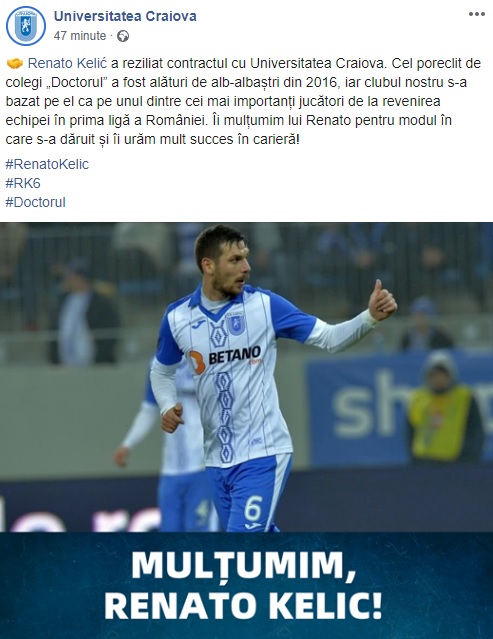Click the blue advertising board in the photo
493x639 pixels.
(399, 410)
